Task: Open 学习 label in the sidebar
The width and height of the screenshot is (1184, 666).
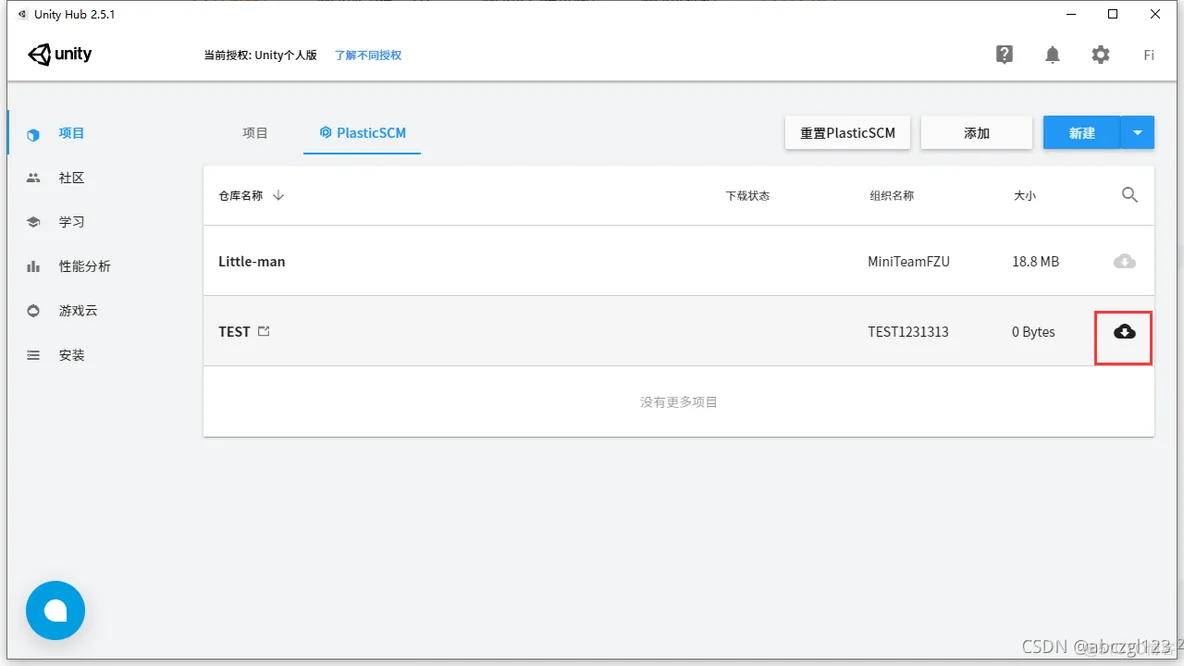Action: pyautogui.click(x=72, y=222)
